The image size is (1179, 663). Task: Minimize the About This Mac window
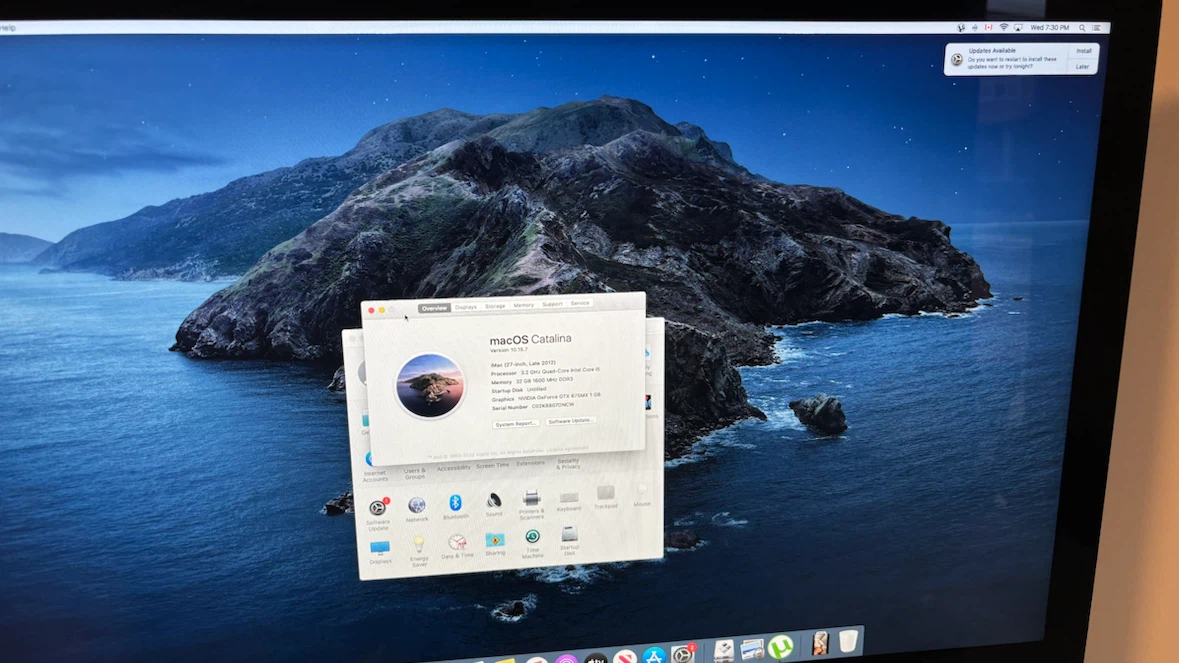tap(382, 310)
